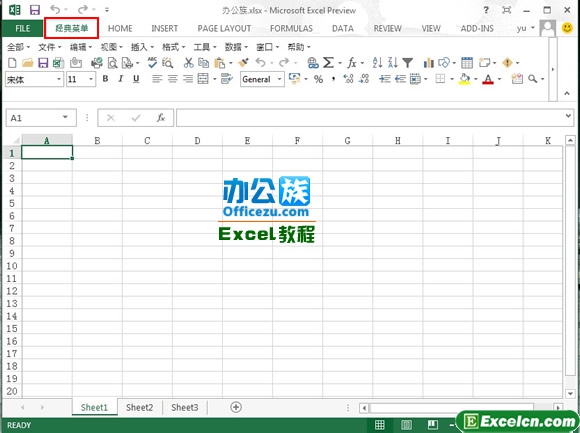Image resolution: width=580 pixels, height=433 pixels.
Task: Toggle underline formatting
Action: tap(136, 79)
